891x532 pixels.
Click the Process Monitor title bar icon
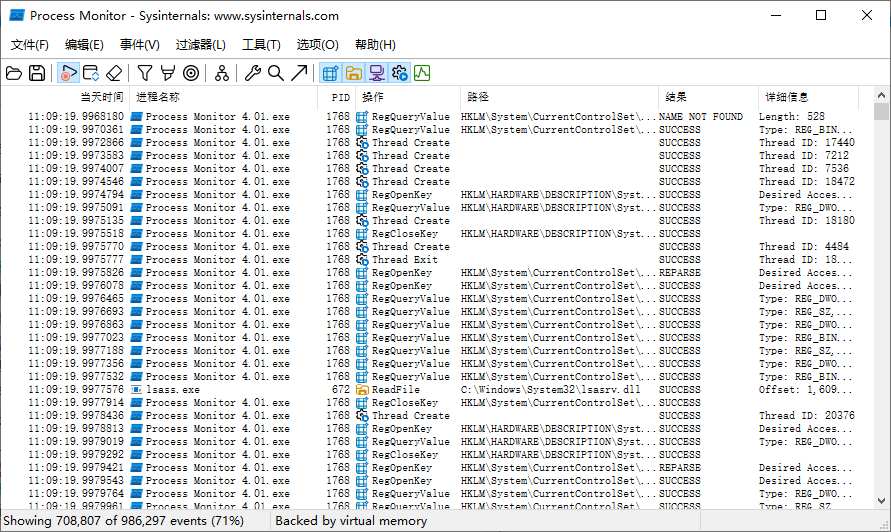tap(17, 15)
